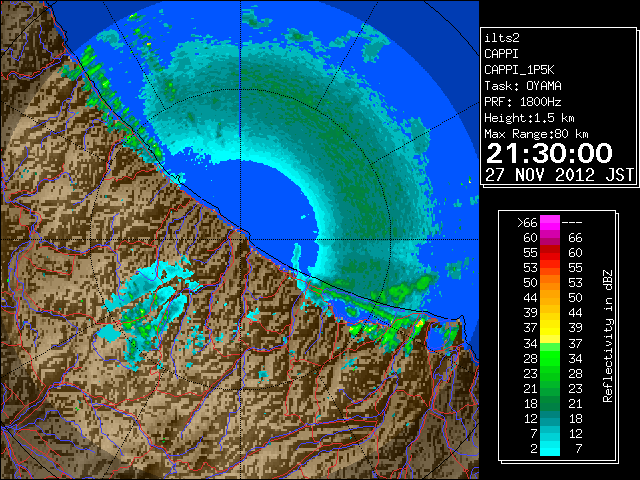Viewport: 640px width, 480px height.
Task: Pick the bright green 28–34 dBZ swatch
Action: point(550,358)
